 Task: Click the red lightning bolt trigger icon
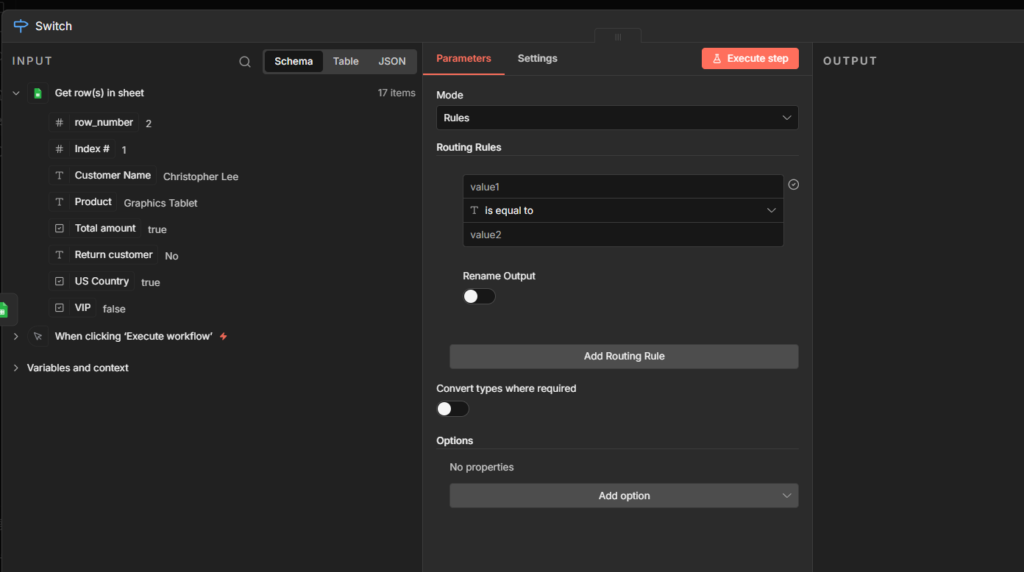223,336
